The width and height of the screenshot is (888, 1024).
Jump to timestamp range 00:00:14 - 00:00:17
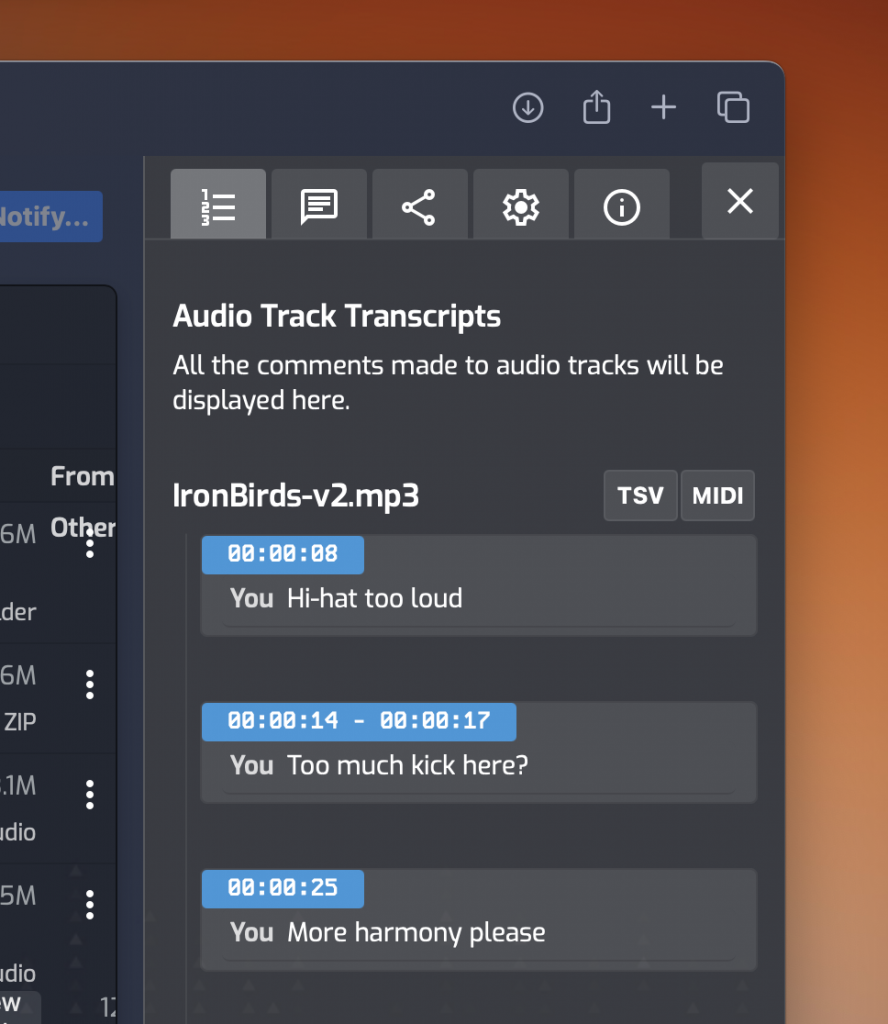pyautogui.click(x=359, y=721)
